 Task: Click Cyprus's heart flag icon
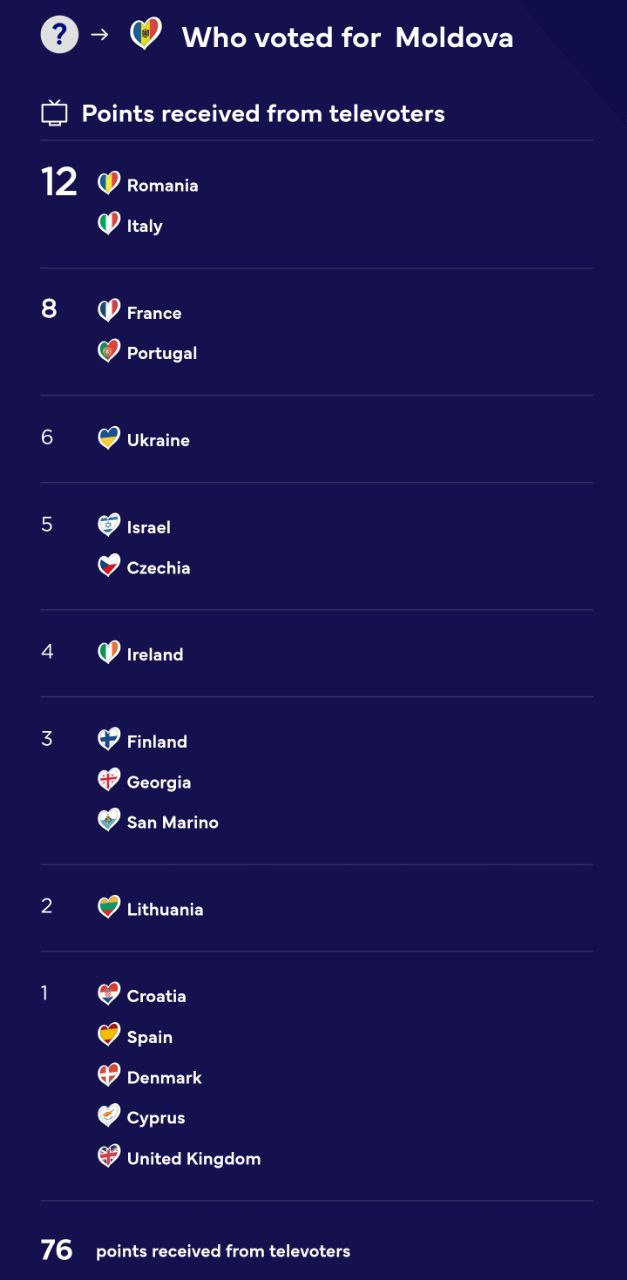click(109, 1116)
